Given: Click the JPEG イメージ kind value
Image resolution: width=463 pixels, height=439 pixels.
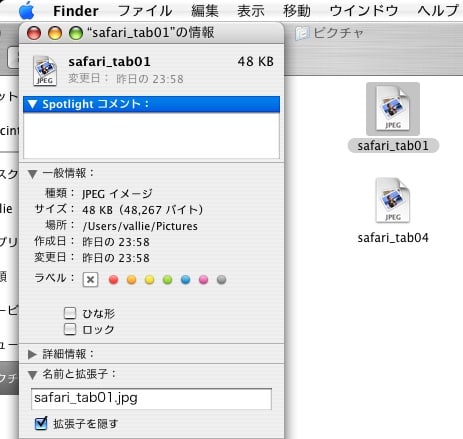Looking at the screenshot, I should tap(117, 194).
